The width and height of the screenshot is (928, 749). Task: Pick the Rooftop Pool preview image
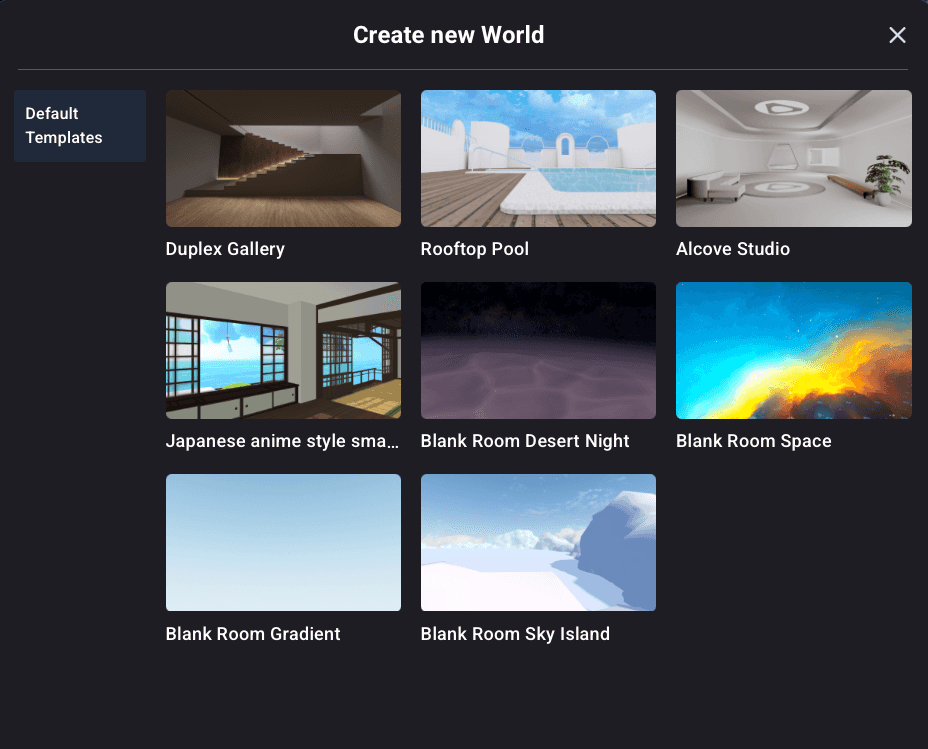(x=538, y=158)
